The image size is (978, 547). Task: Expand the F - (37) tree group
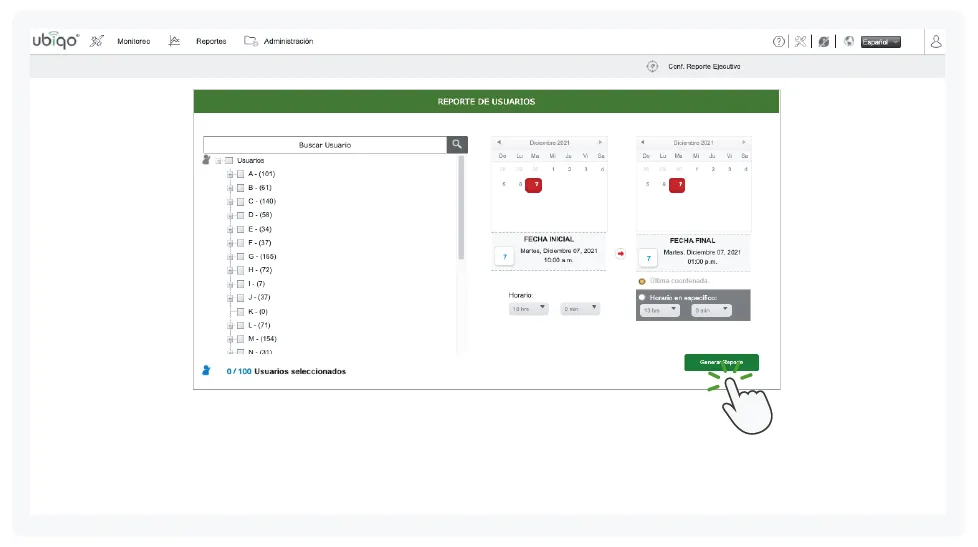point(230,243)
